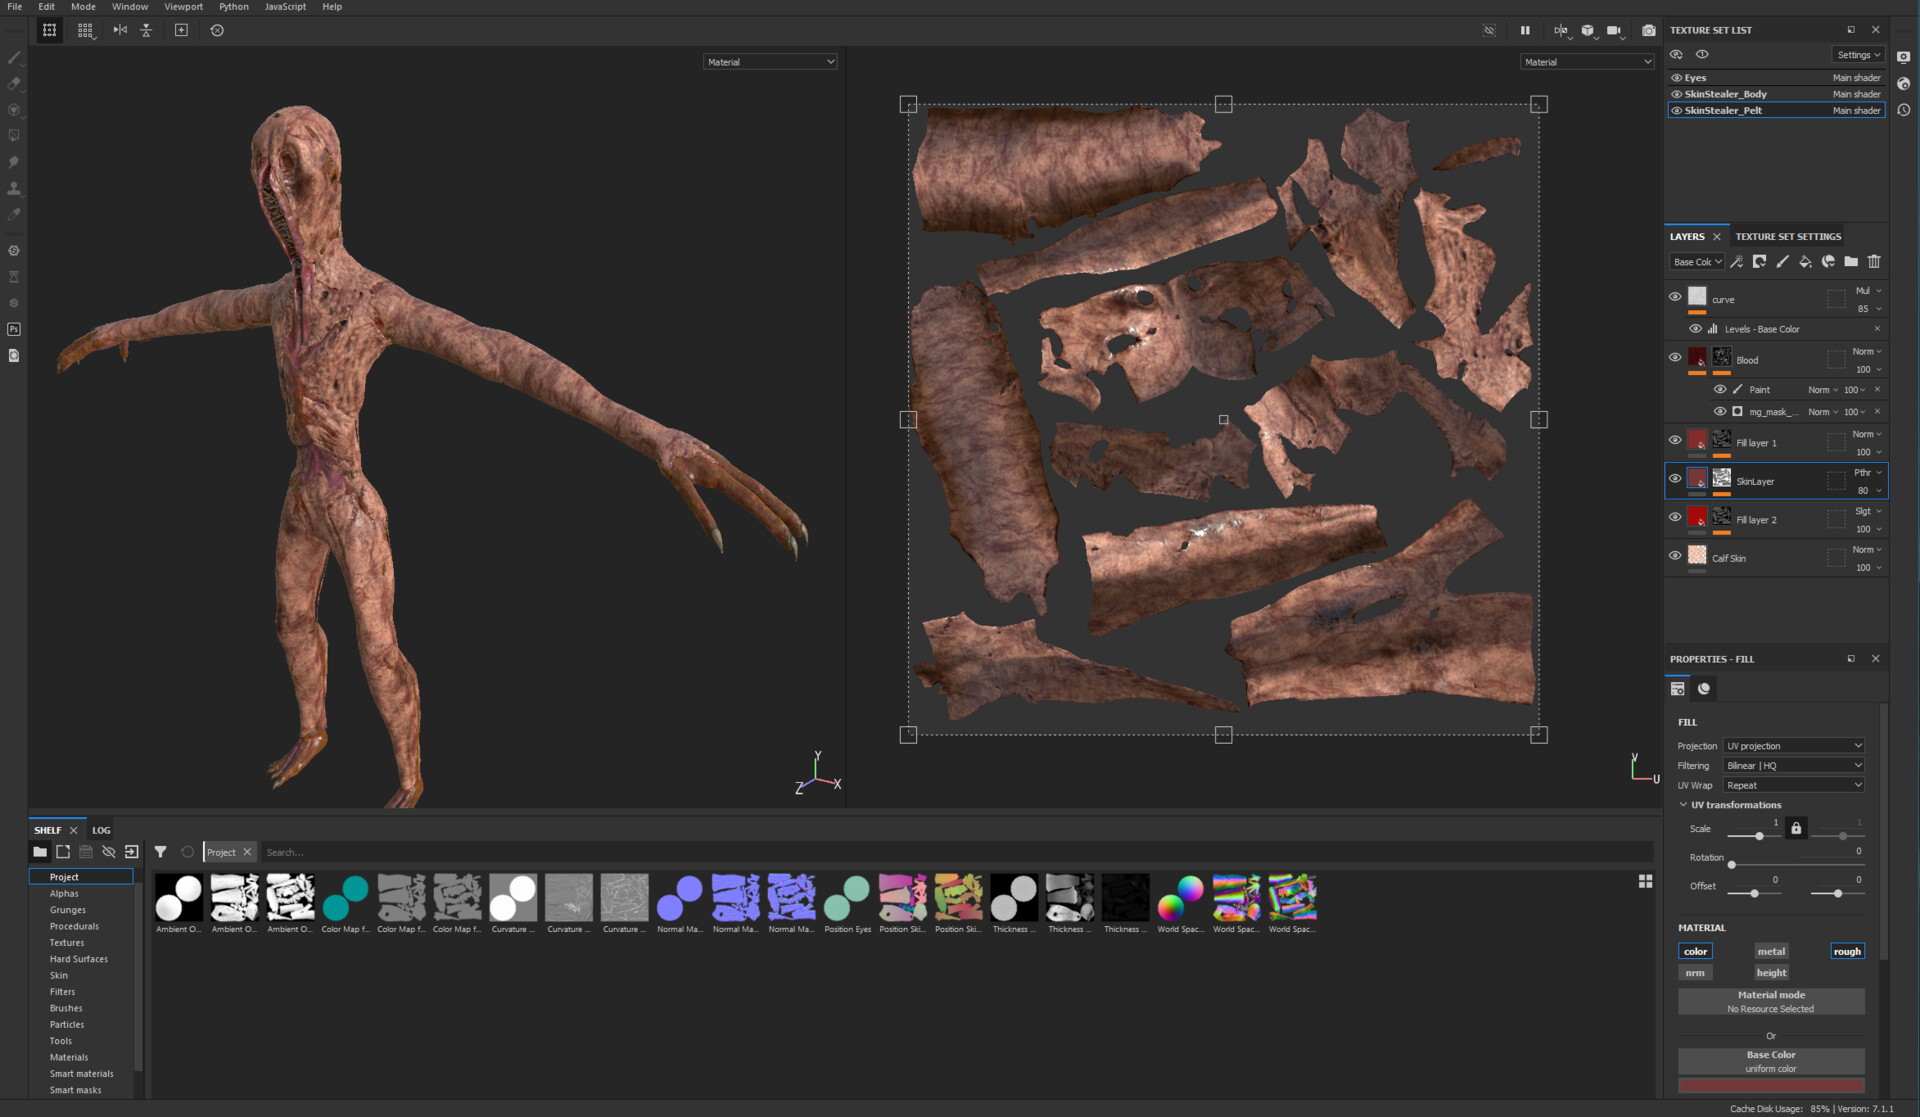Add a folder in the layer stack
This screenshot has height=1117, width=1920.
coord(1851,262)
